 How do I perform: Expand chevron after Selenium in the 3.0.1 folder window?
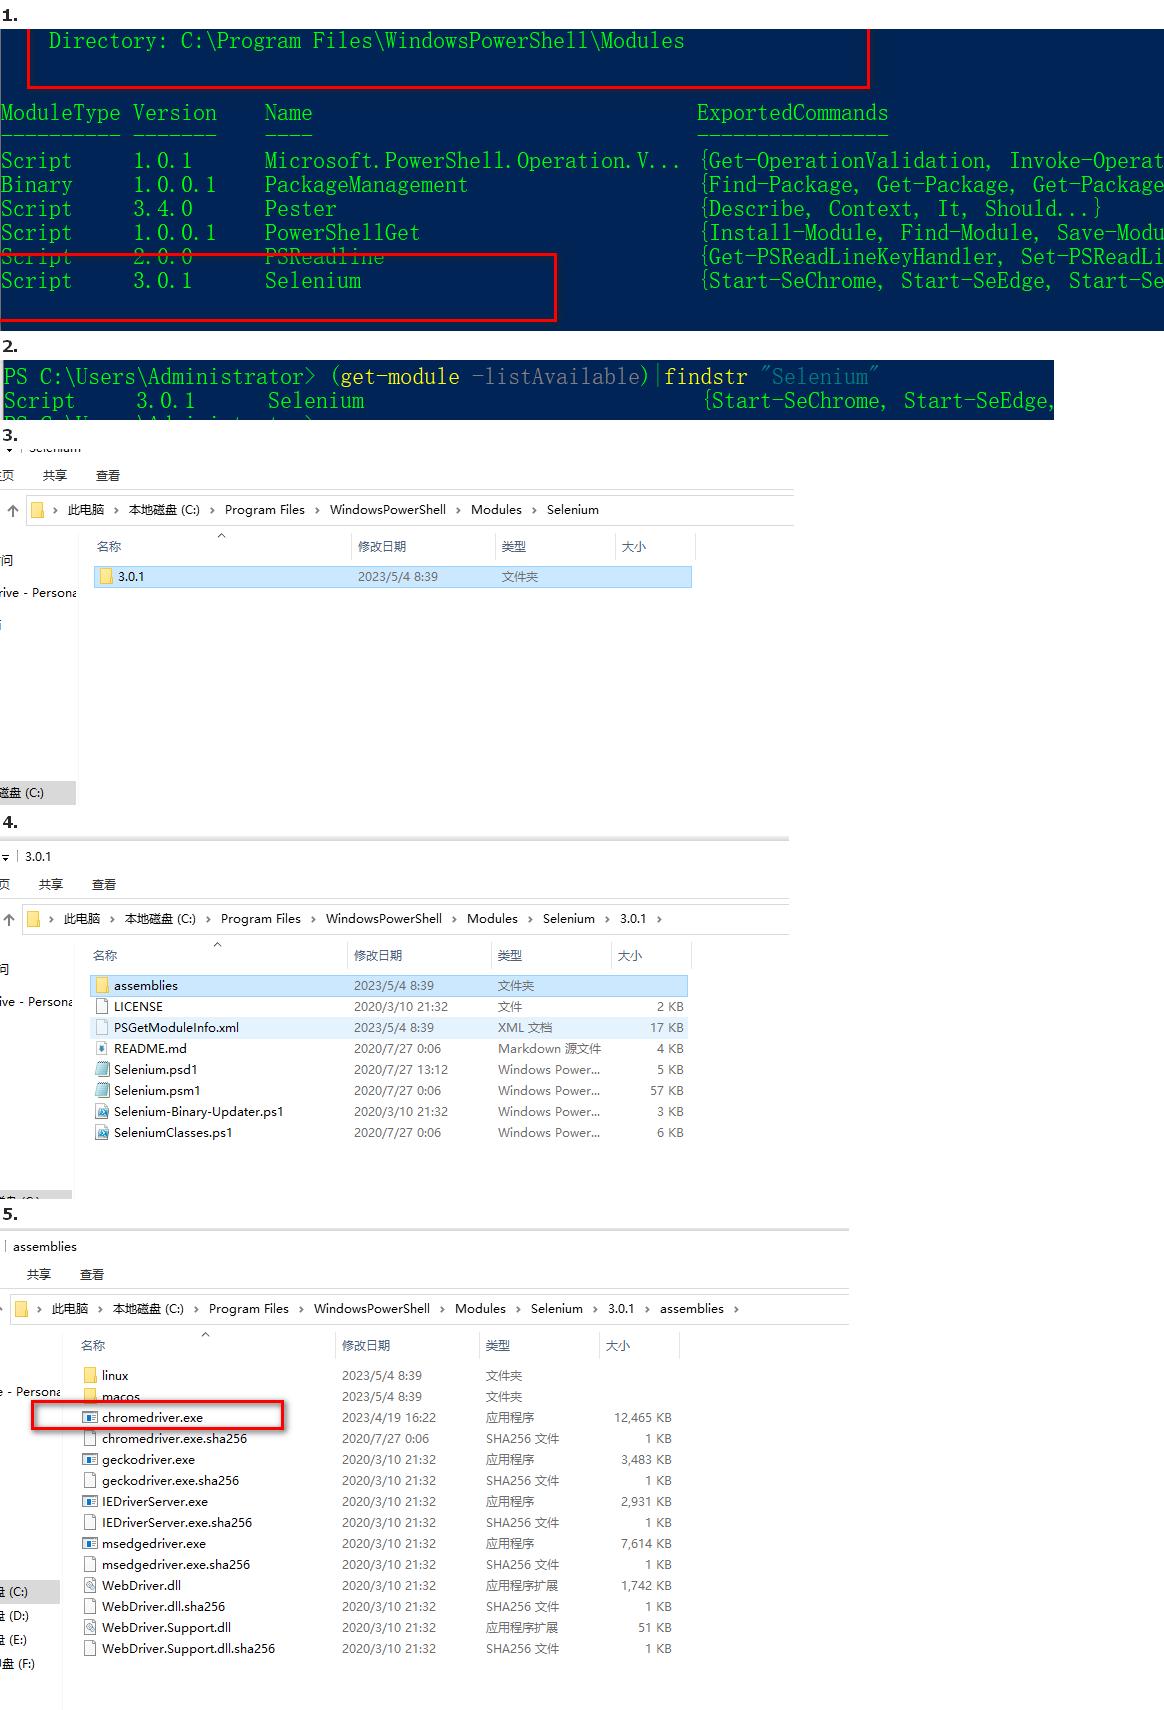(607, 919)
